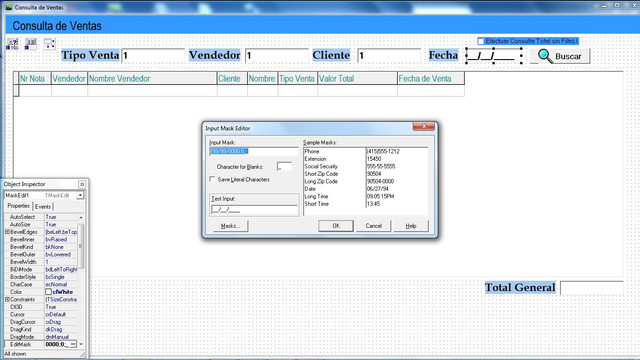Select the AutoSize property row
640x360 pixels.
click(41, 224)
